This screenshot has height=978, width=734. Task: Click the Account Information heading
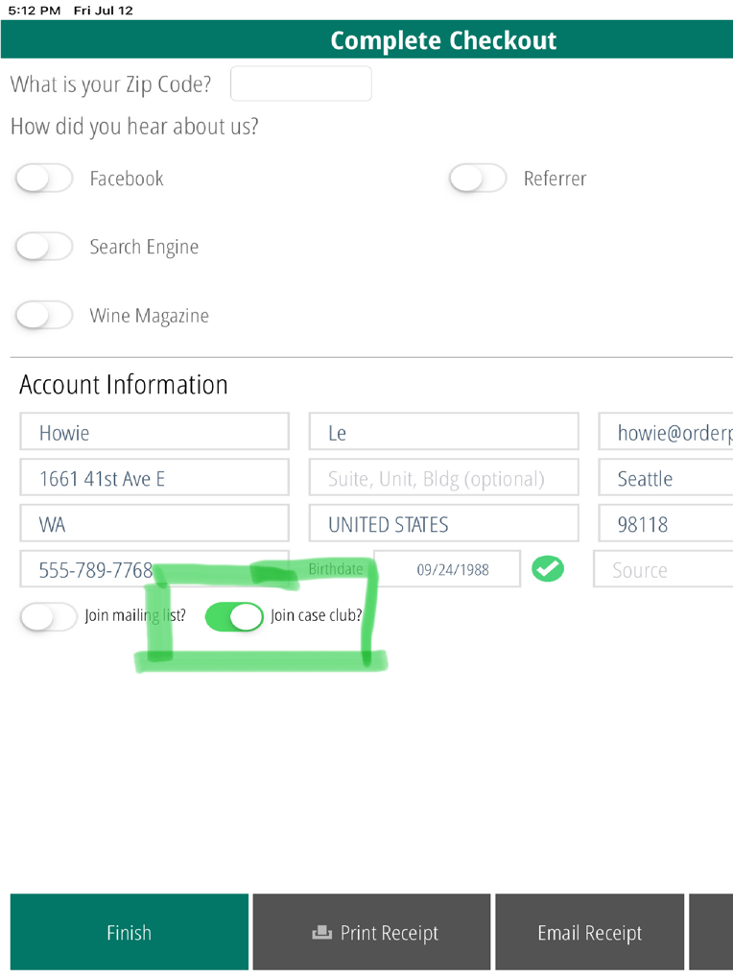[x=123, y=385]
